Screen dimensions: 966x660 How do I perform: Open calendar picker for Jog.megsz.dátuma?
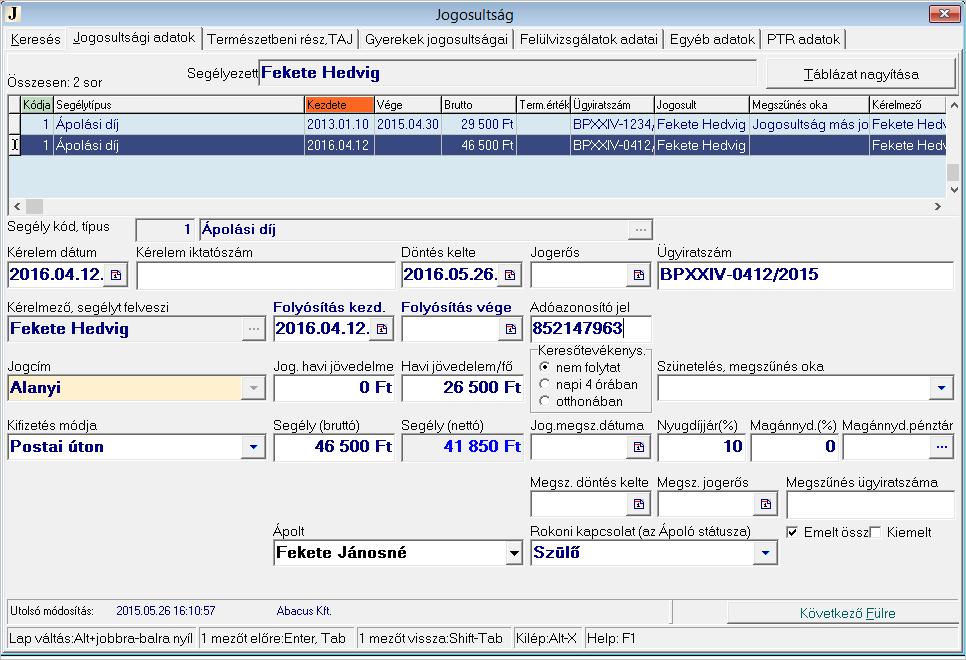[638, 447]
